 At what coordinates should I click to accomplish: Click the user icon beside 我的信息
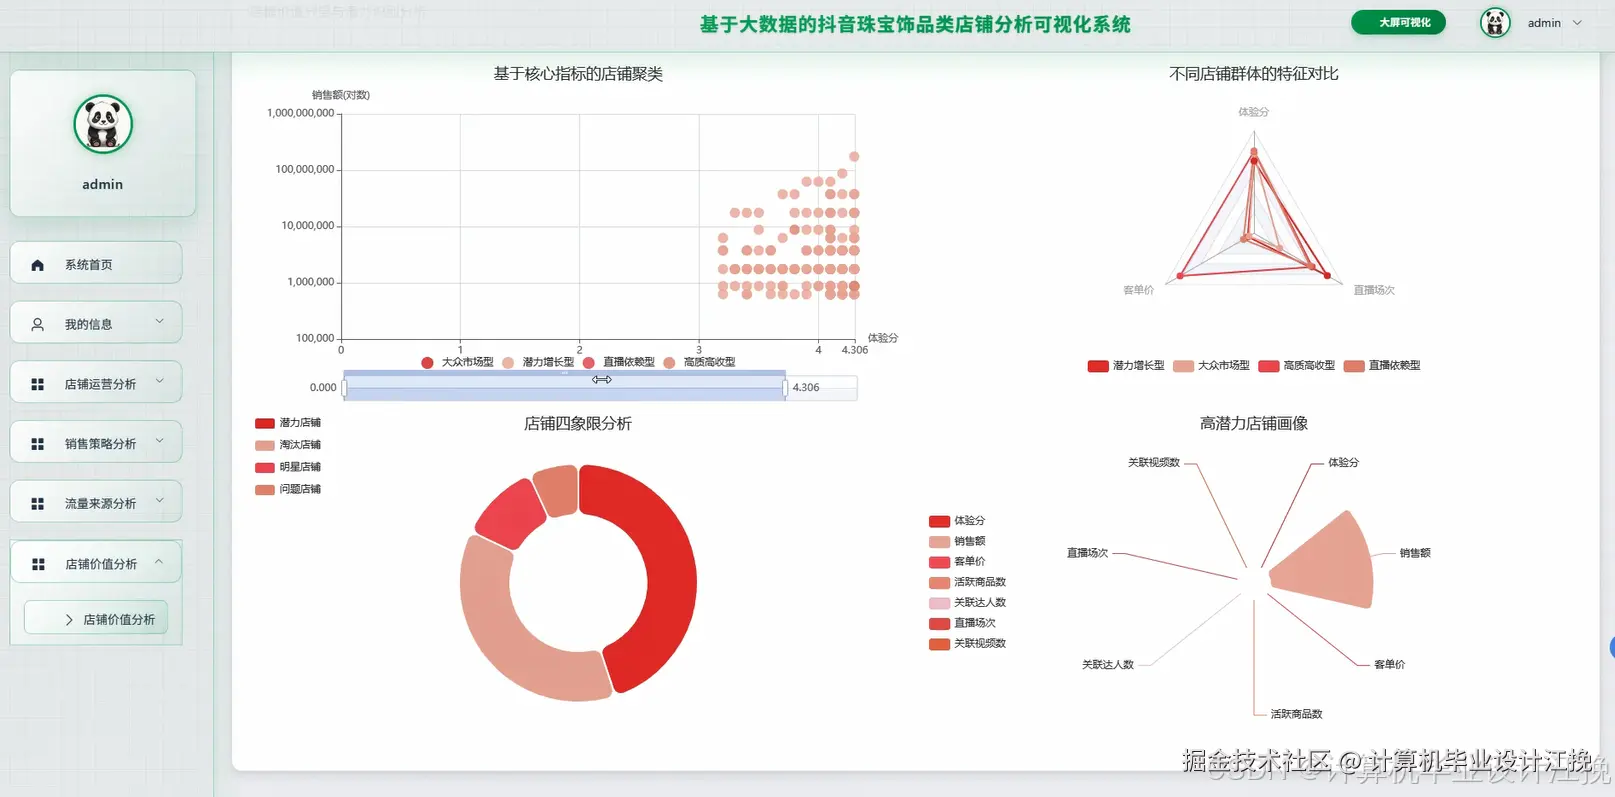point(38,324)
